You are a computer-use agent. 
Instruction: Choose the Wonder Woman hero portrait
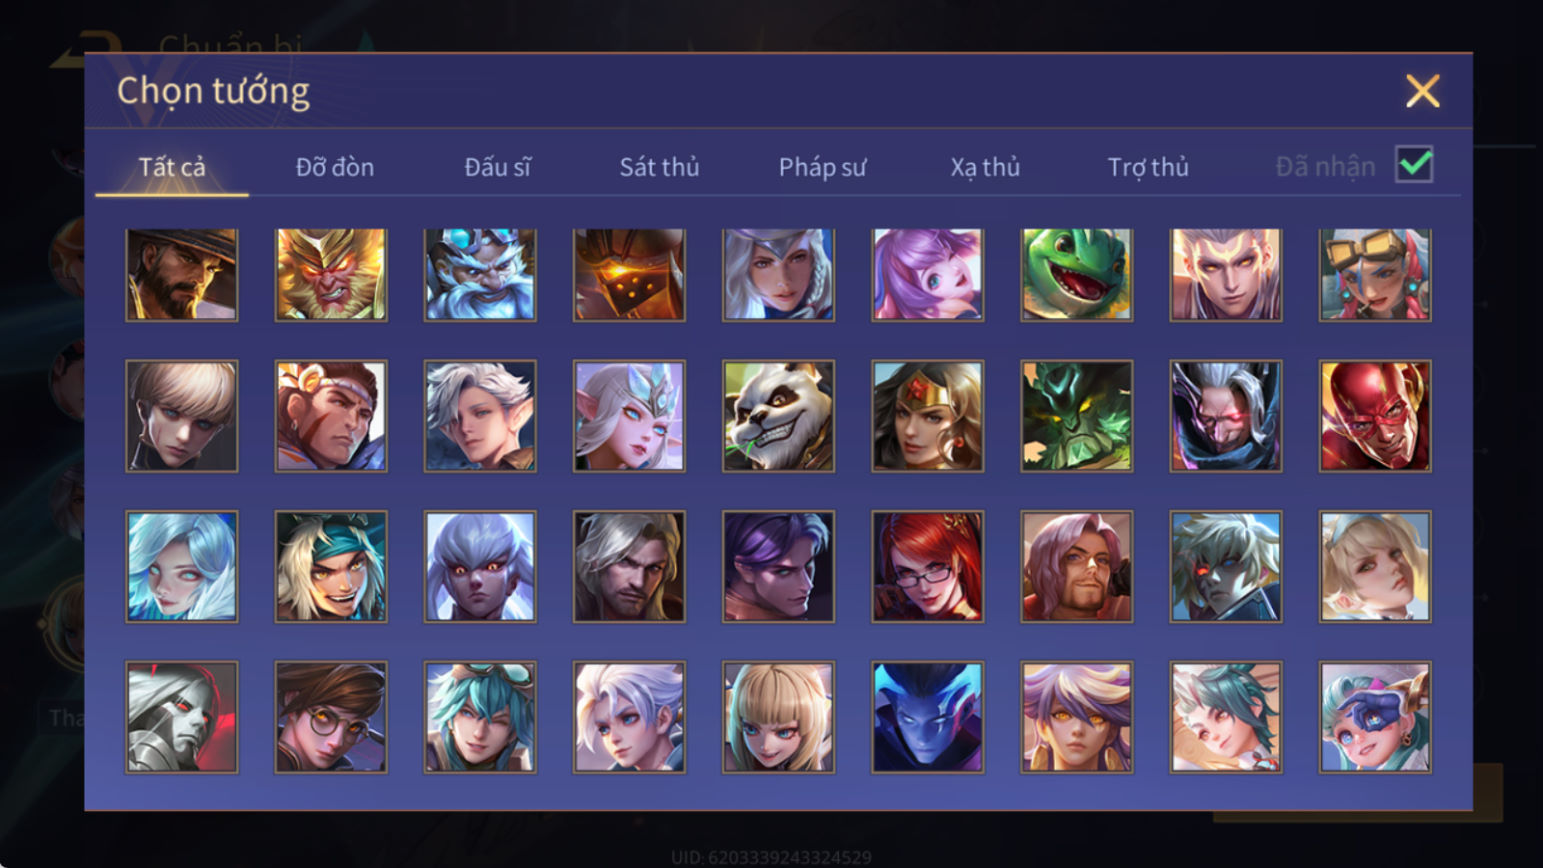[927, 416]
